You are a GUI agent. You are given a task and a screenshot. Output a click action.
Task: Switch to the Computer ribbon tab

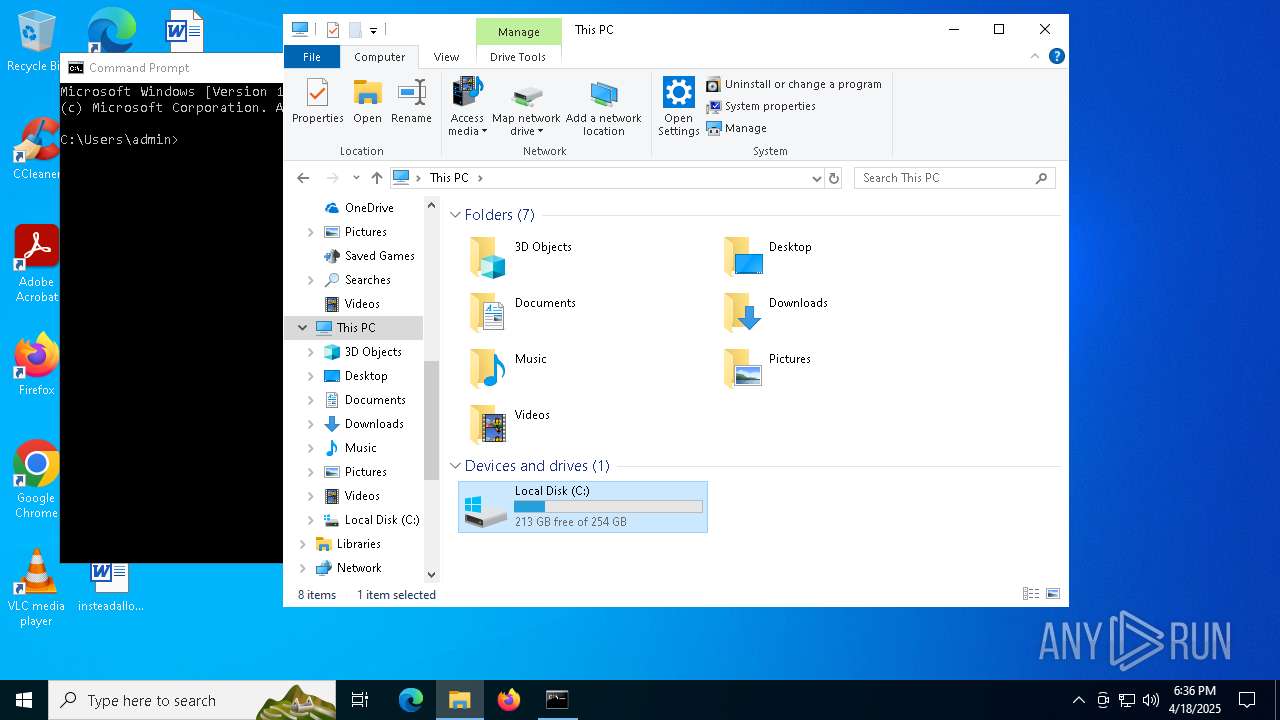click(380, 57)
